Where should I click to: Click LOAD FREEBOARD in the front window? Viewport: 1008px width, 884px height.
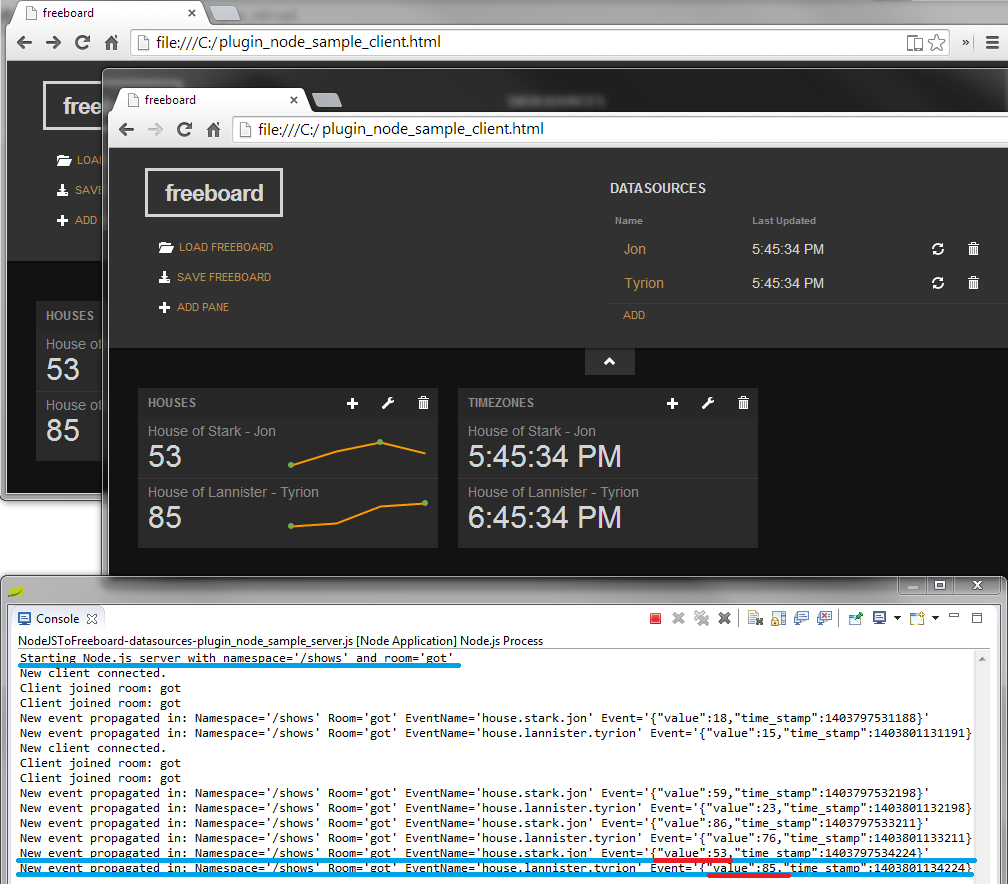point(216,248)
